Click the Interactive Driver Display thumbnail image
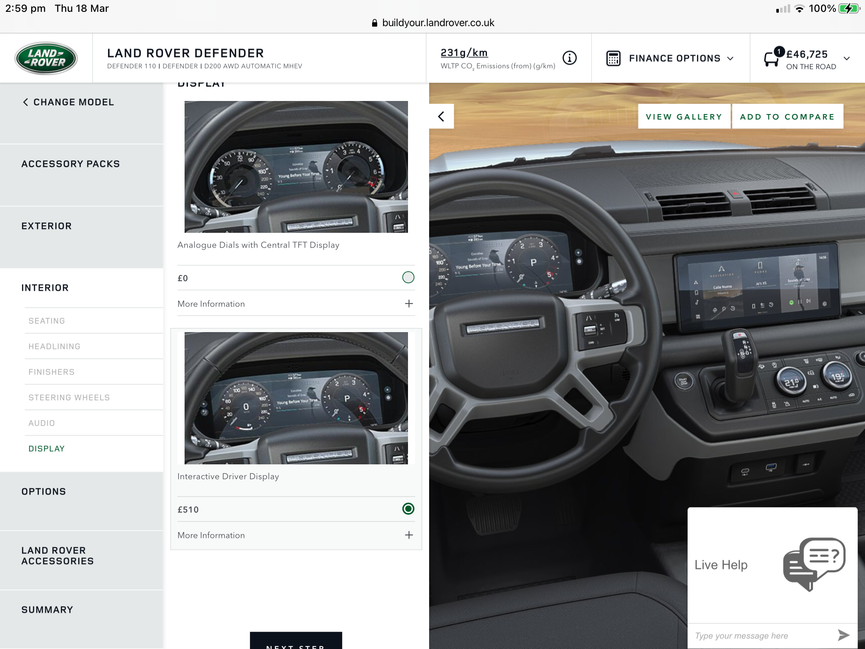The height and width of the screenshot is (649, 865). click(296, 398)
